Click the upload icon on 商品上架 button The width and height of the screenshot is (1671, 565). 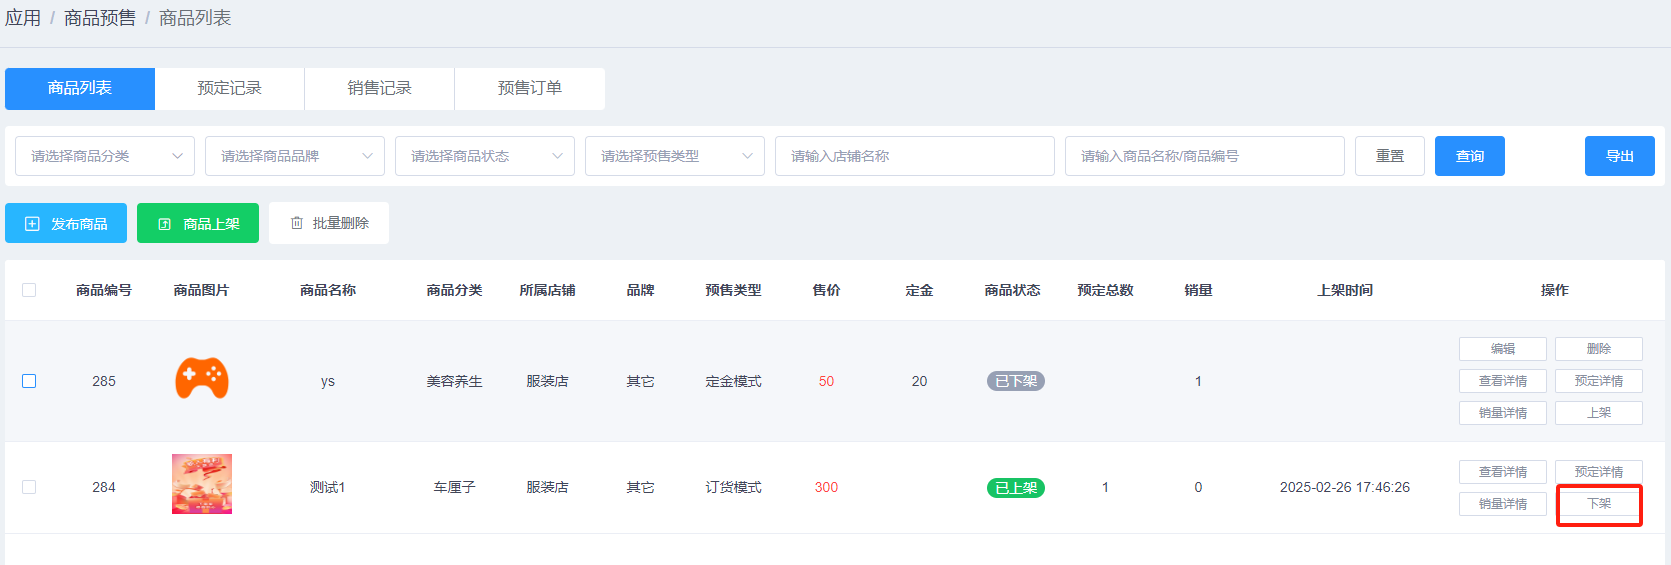tap(165, 224)
